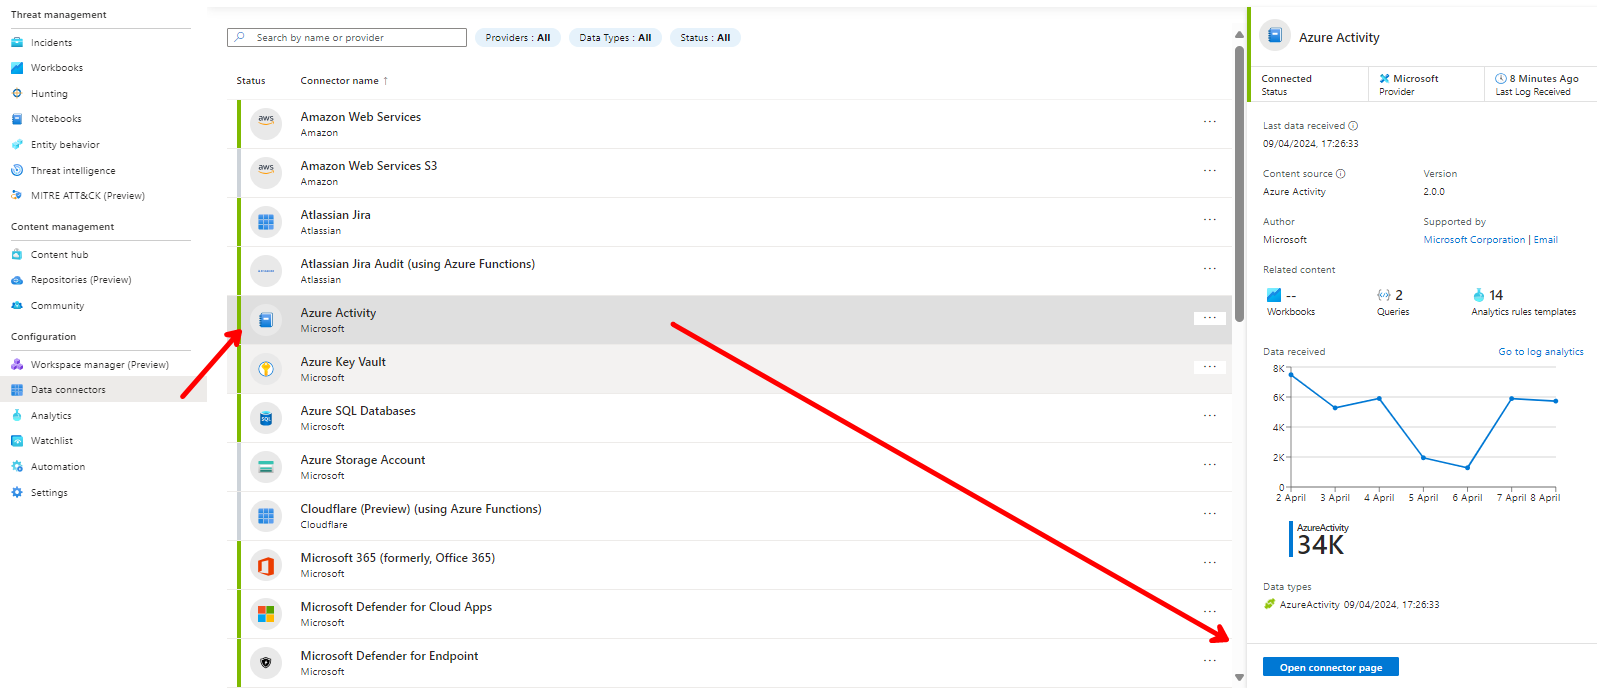The width and height of the screenshot is (1597, 688).
Task: Click the Azure SQL Databases icon
Action: pos(266,417)
